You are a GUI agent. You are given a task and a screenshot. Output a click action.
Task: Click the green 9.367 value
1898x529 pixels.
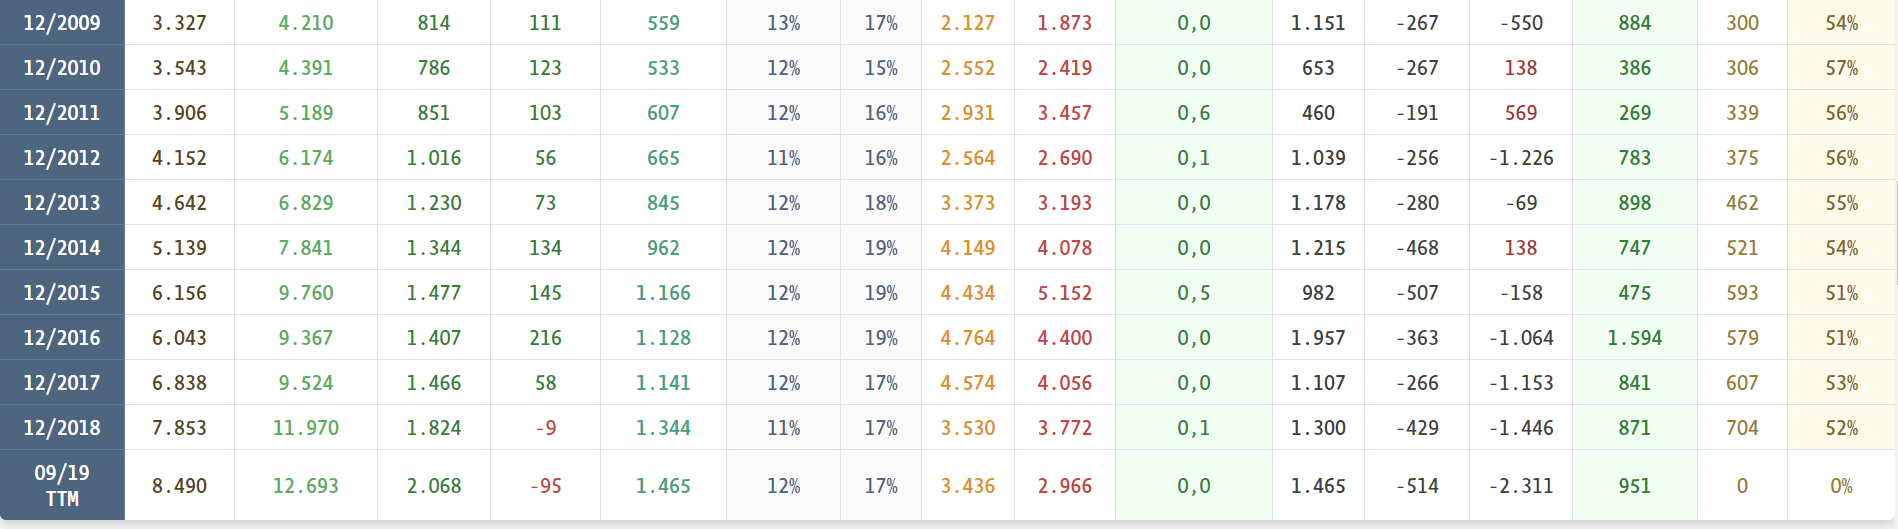click(x=306, y=338)
